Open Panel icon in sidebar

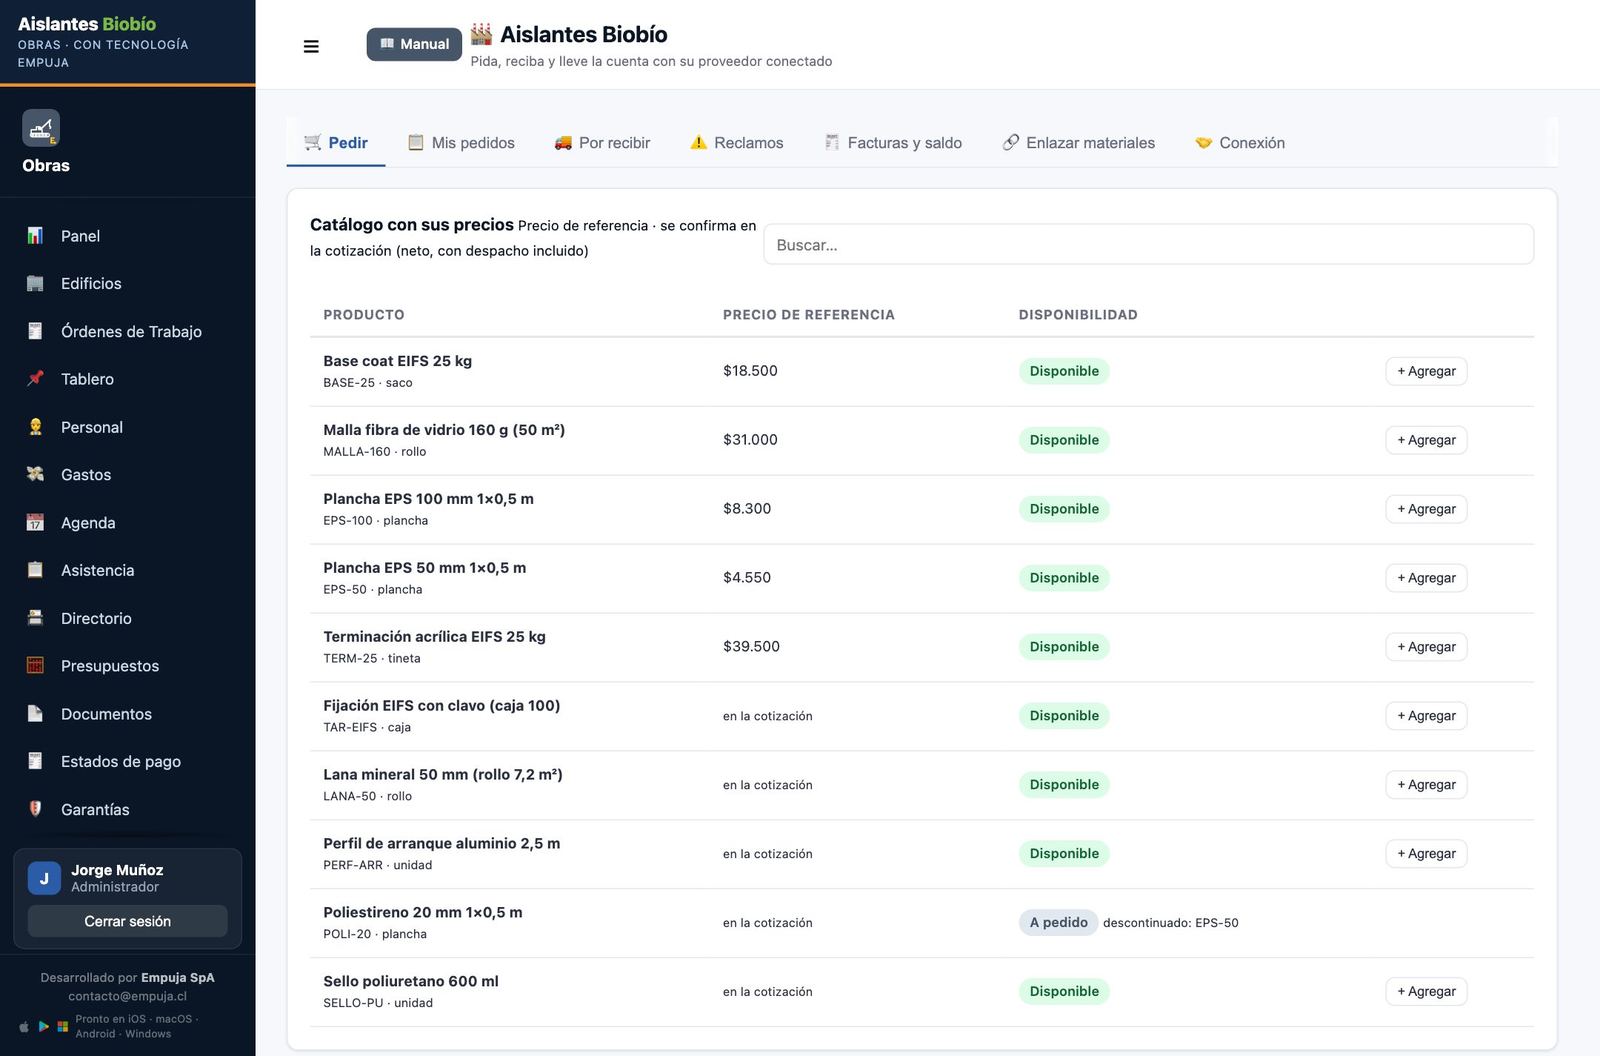pos(35,236)
